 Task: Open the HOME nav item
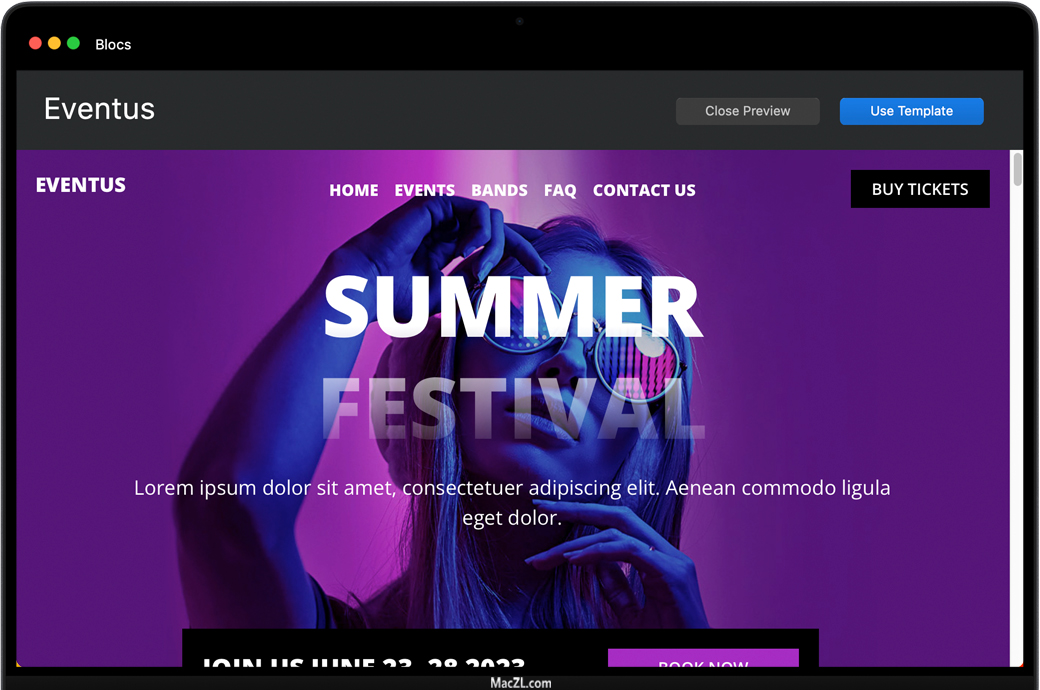point(354,190)
